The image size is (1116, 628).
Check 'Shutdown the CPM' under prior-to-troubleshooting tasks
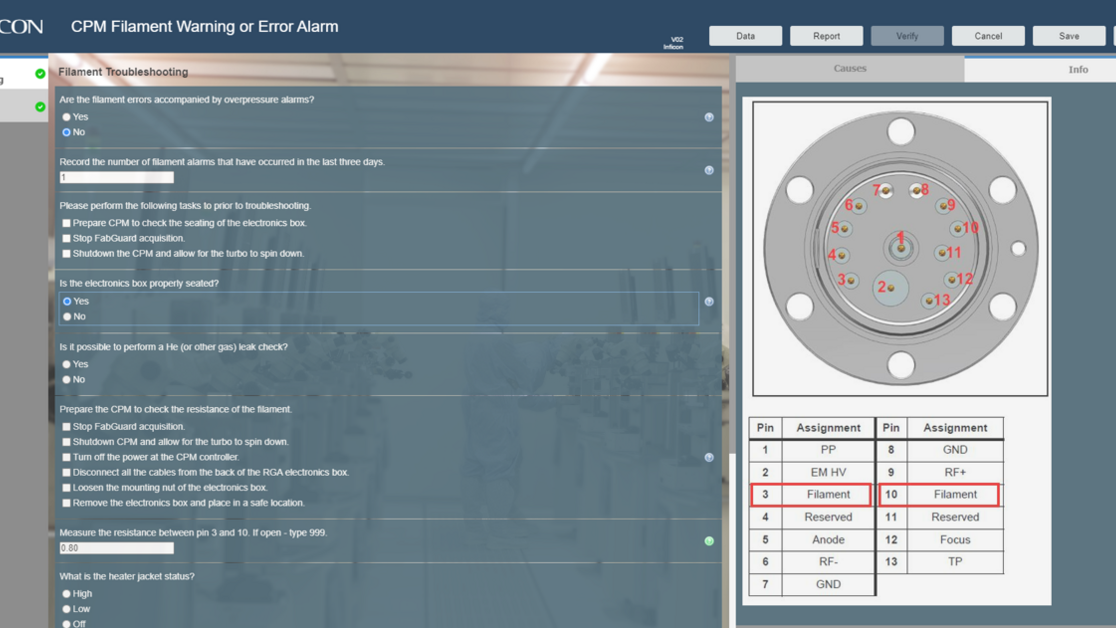66,253
